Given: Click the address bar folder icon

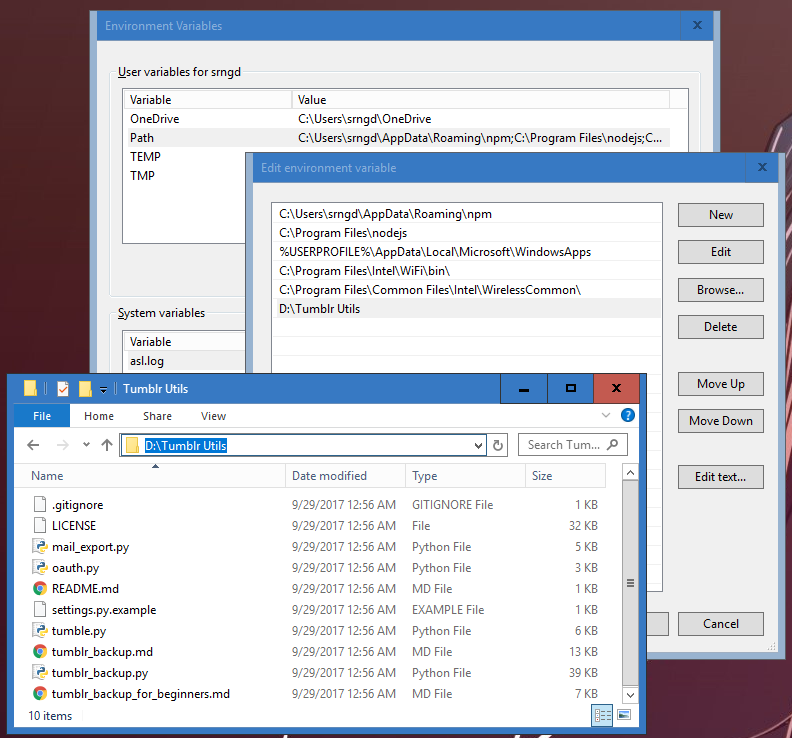Looking at the screenshot, I should point(133,446).
